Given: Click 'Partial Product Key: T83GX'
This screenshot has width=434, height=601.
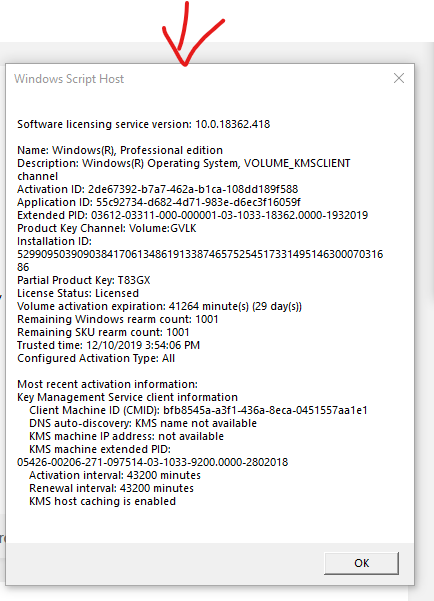Looking at the screenshot, I should 84,280.
